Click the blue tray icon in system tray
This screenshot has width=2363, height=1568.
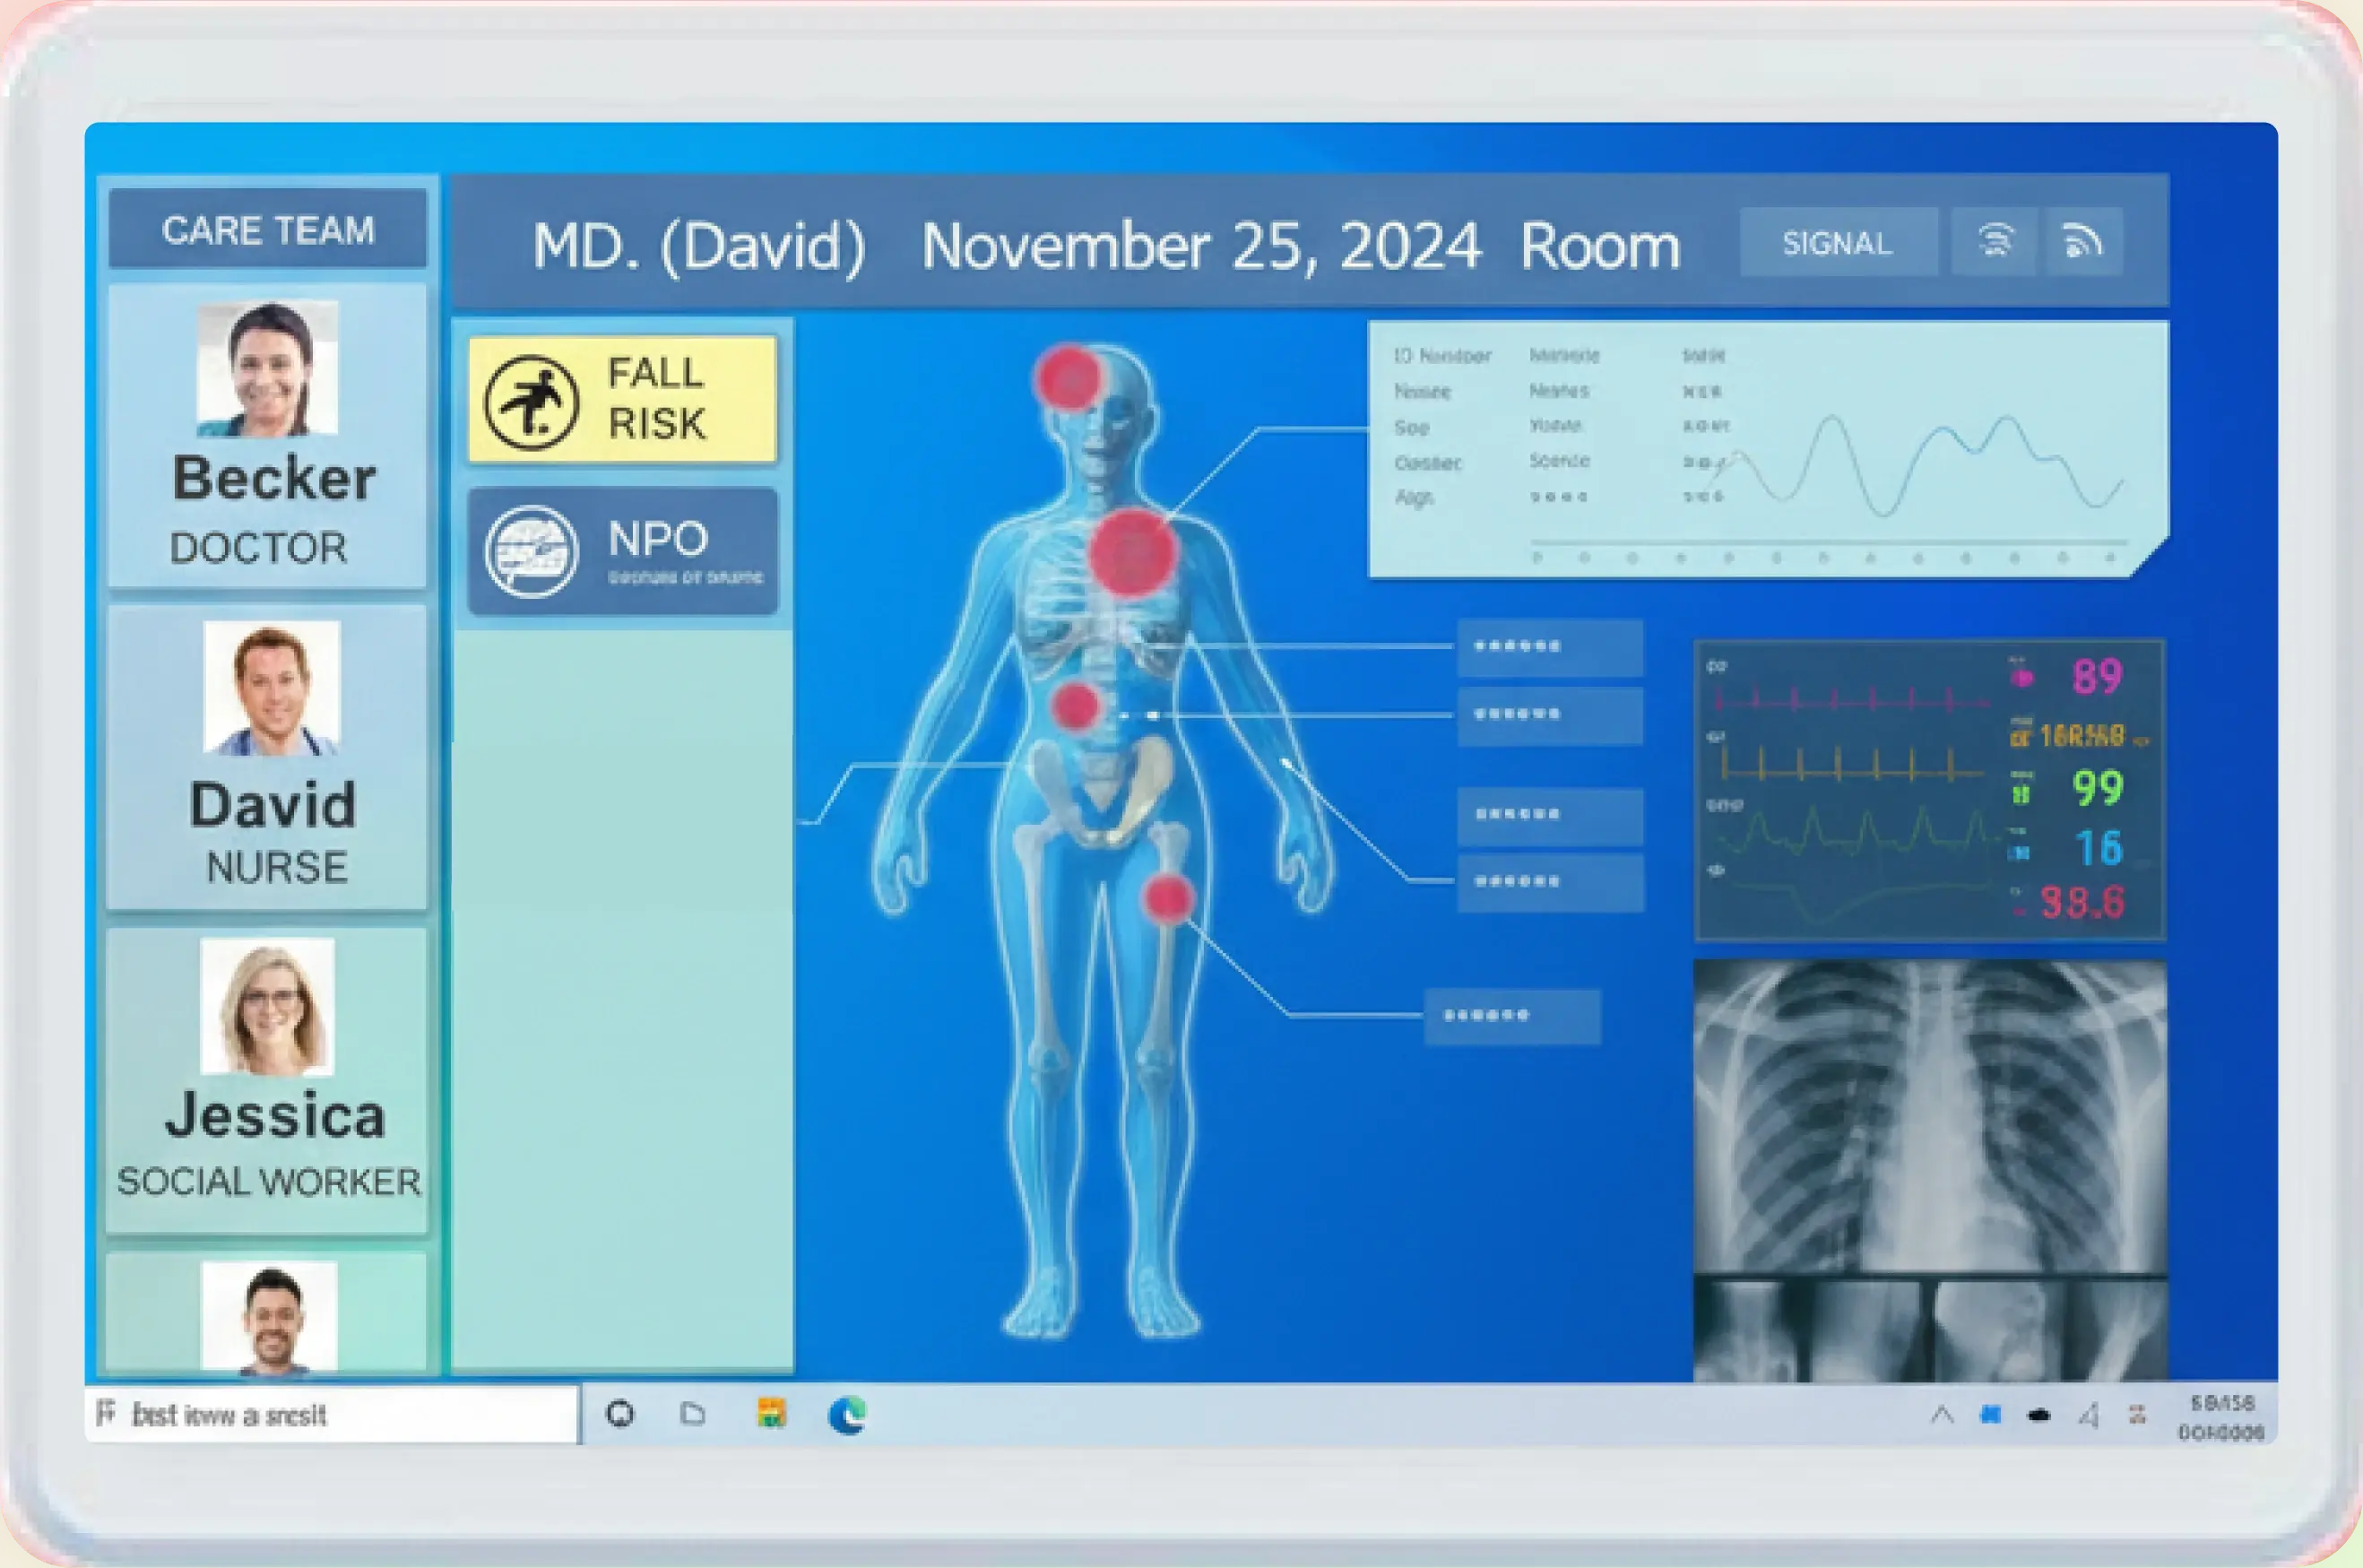pos(1991,1414)
